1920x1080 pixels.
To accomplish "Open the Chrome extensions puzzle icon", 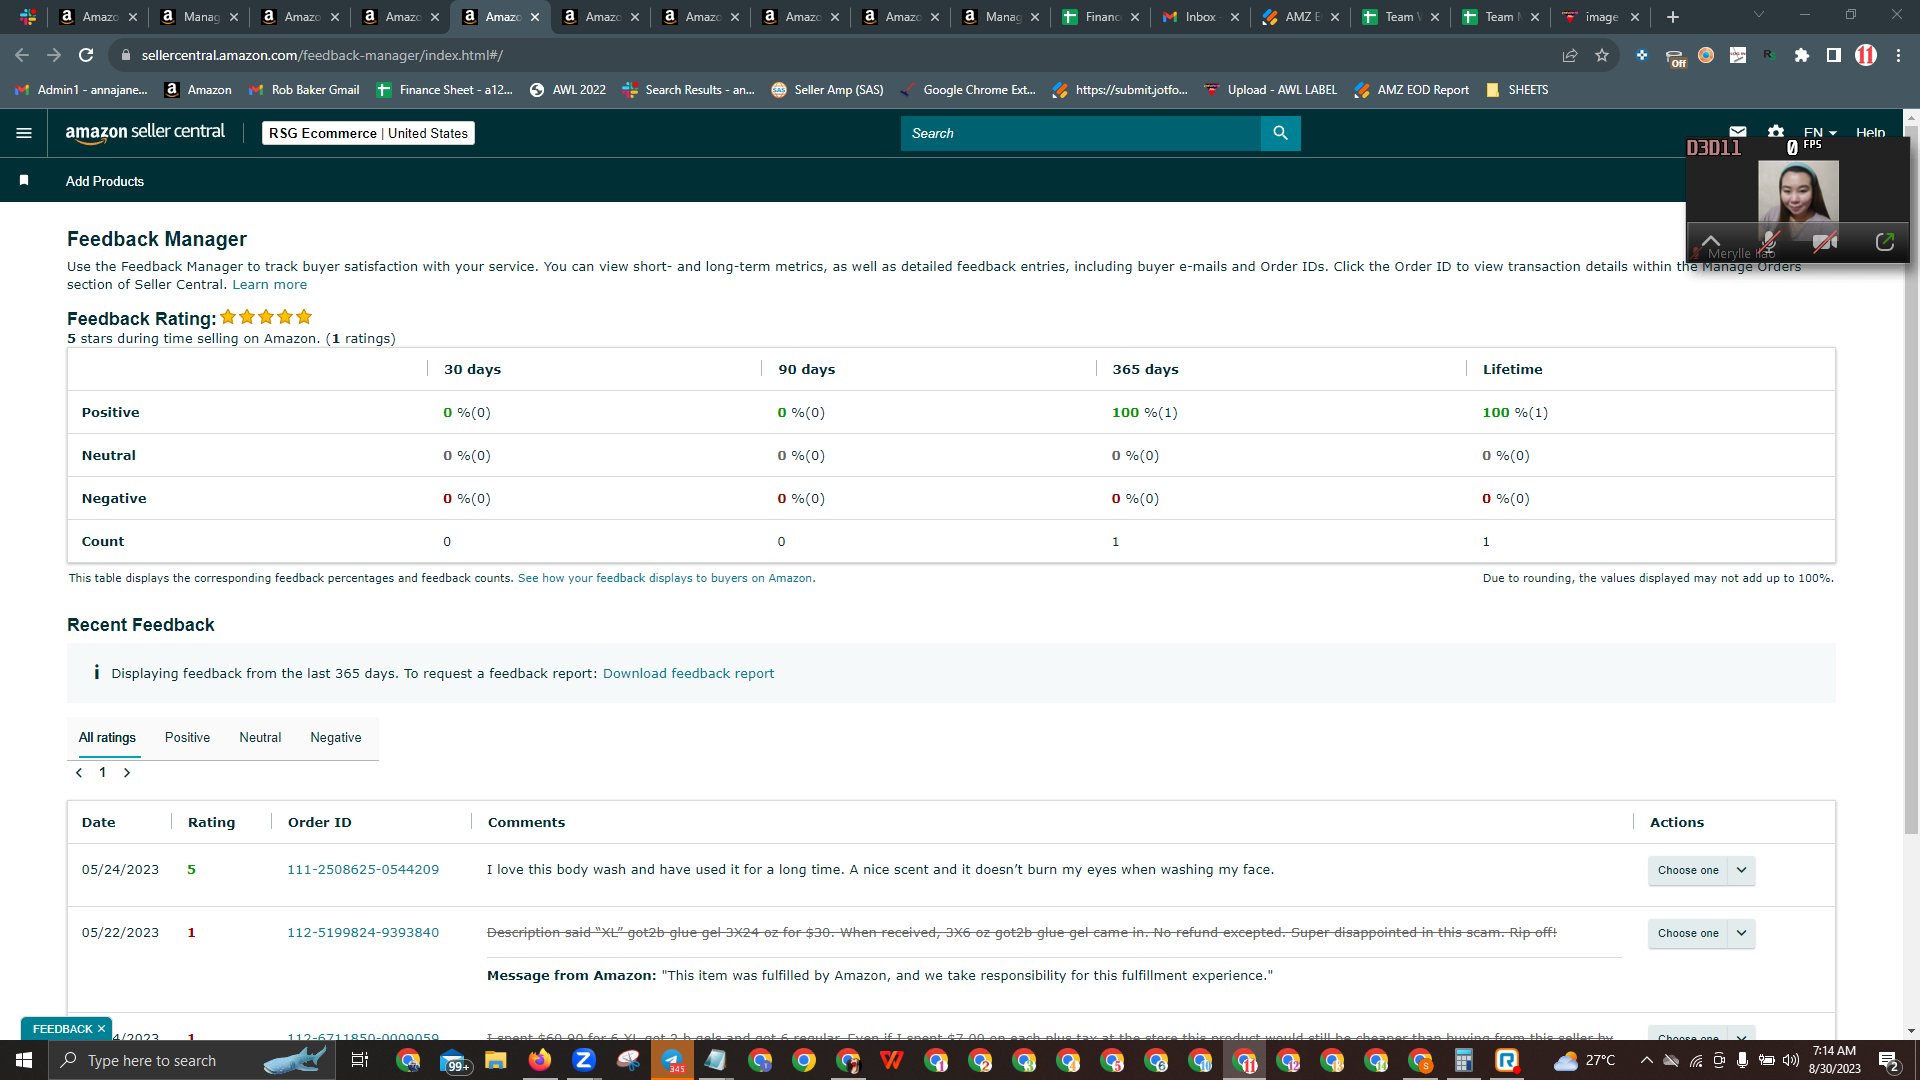I will point(1802,55).
